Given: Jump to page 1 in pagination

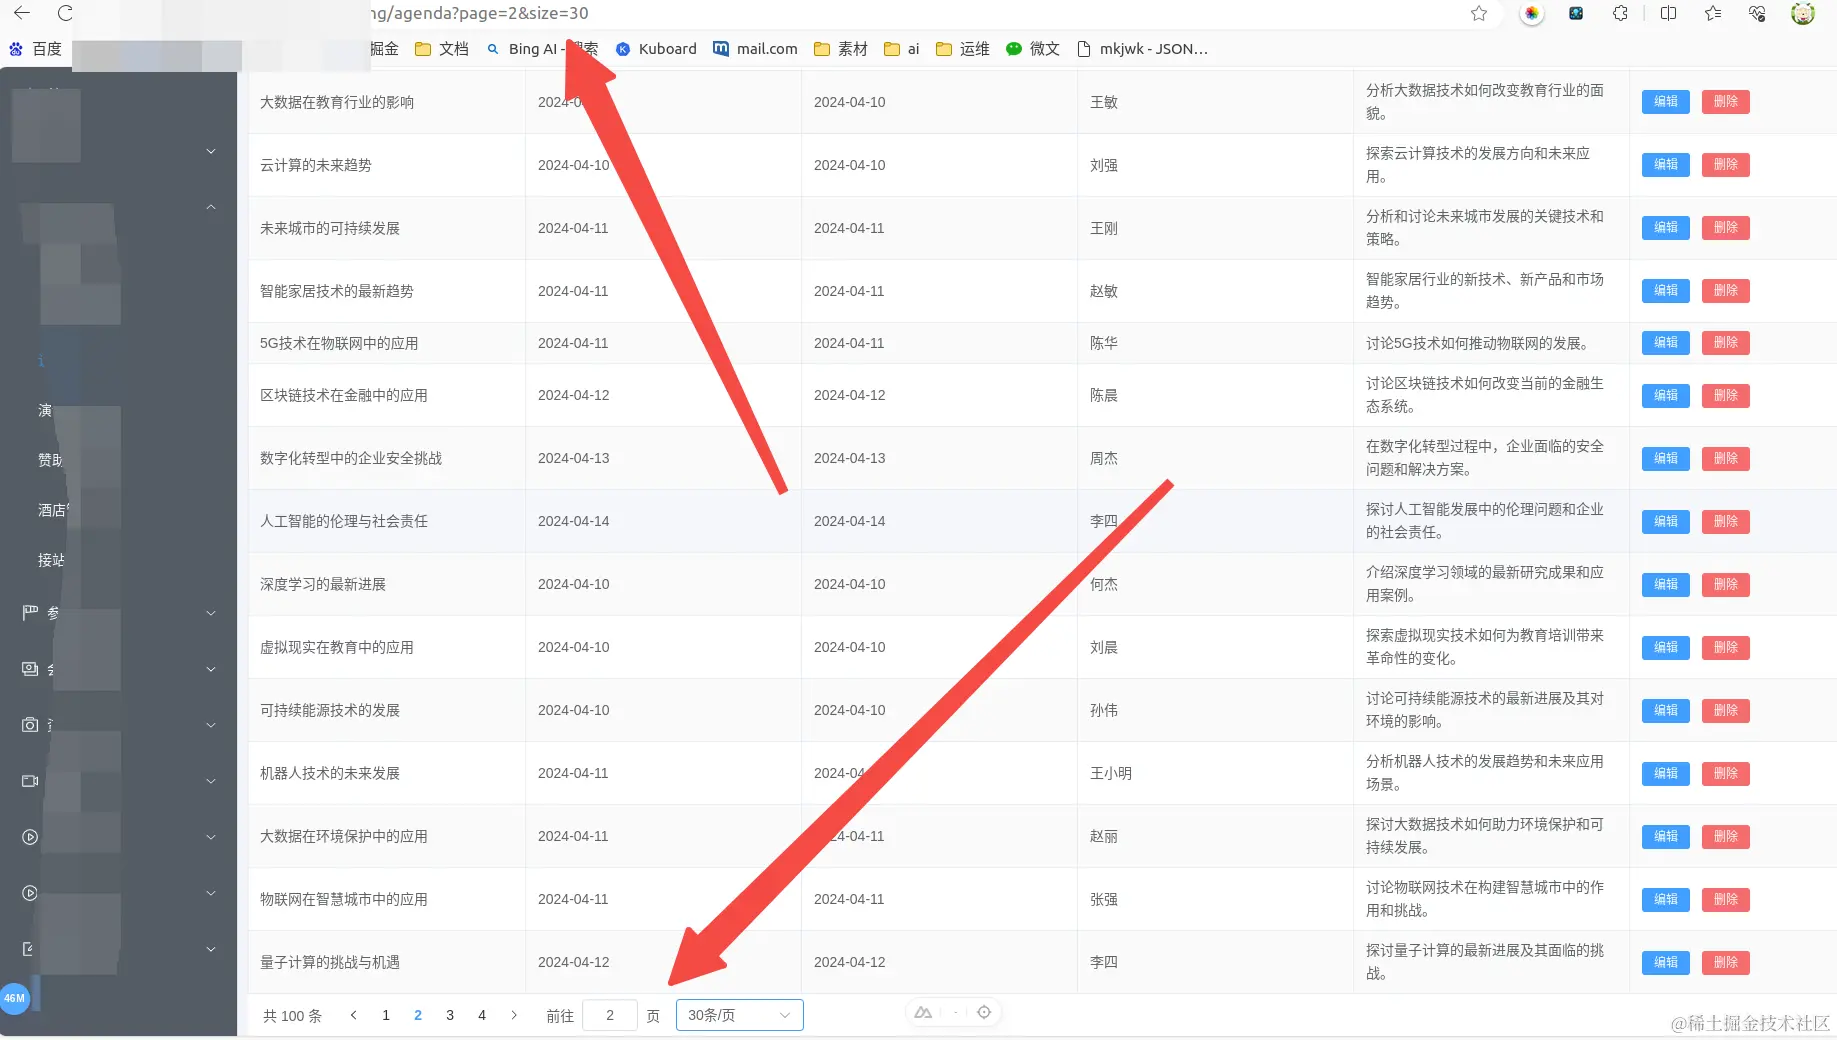Looking at the screenshot, I should click(x=386, y=1015).
